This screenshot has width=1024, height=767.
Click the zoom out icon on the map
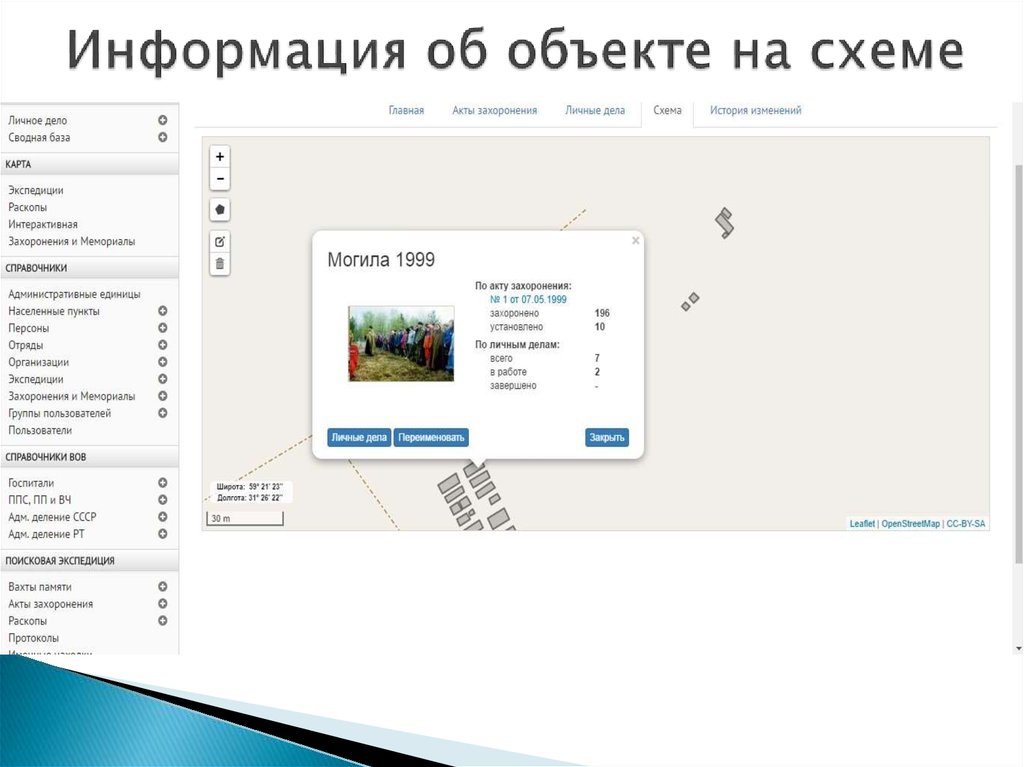coord(220,178)
